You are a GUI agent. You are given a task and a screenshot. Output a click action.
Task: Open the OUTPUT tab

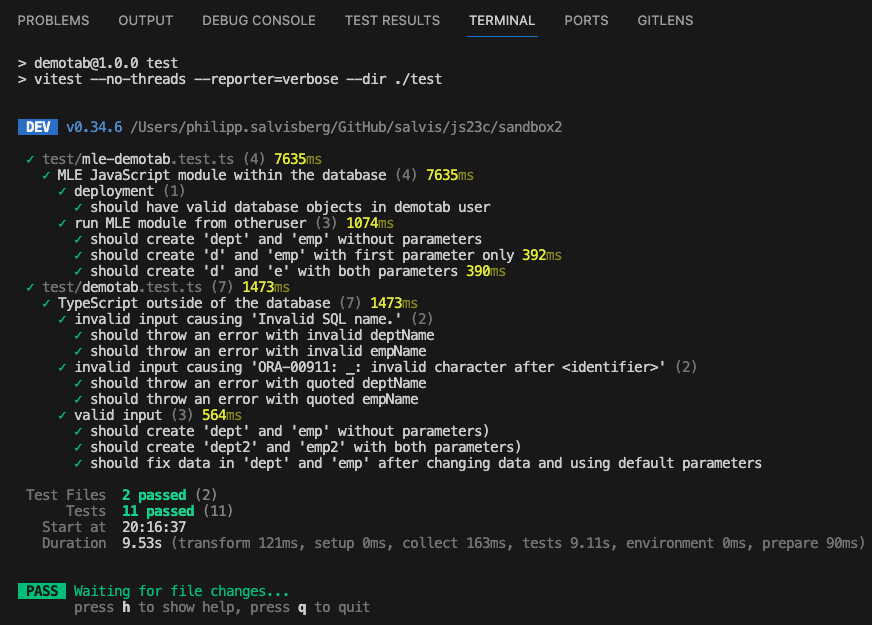pos(146,21)
